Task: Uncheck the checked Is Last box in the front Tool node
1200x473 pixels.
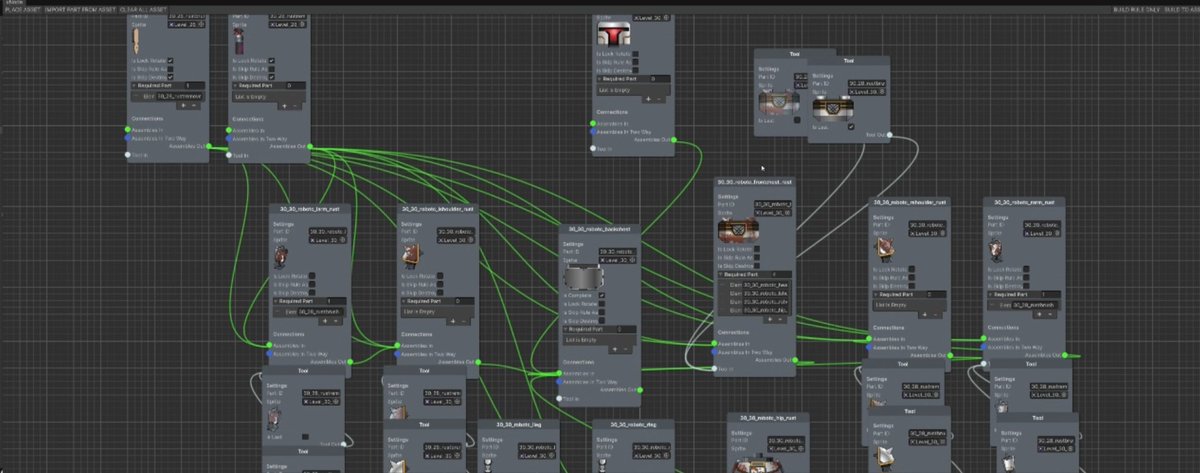Action: click(850, 126)
